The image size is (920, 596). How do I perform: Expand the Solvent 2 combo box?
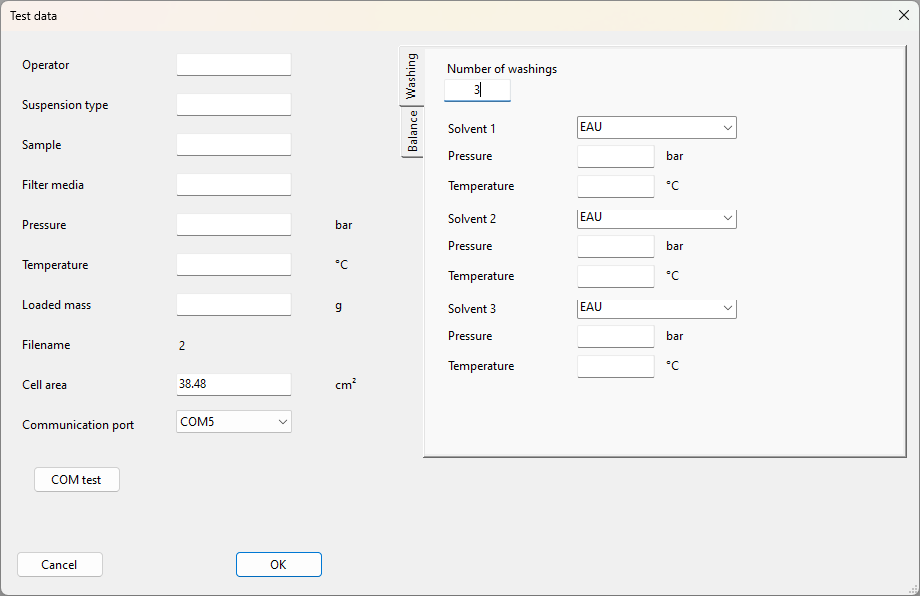pos(657,218)
